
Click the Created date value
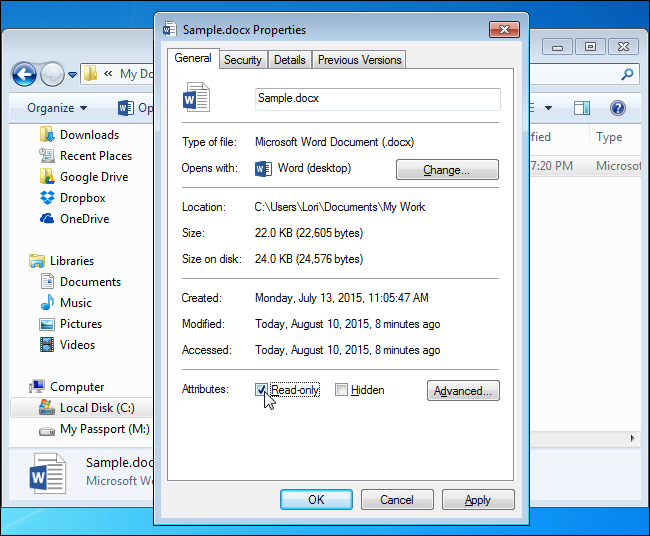pos(342,298)
